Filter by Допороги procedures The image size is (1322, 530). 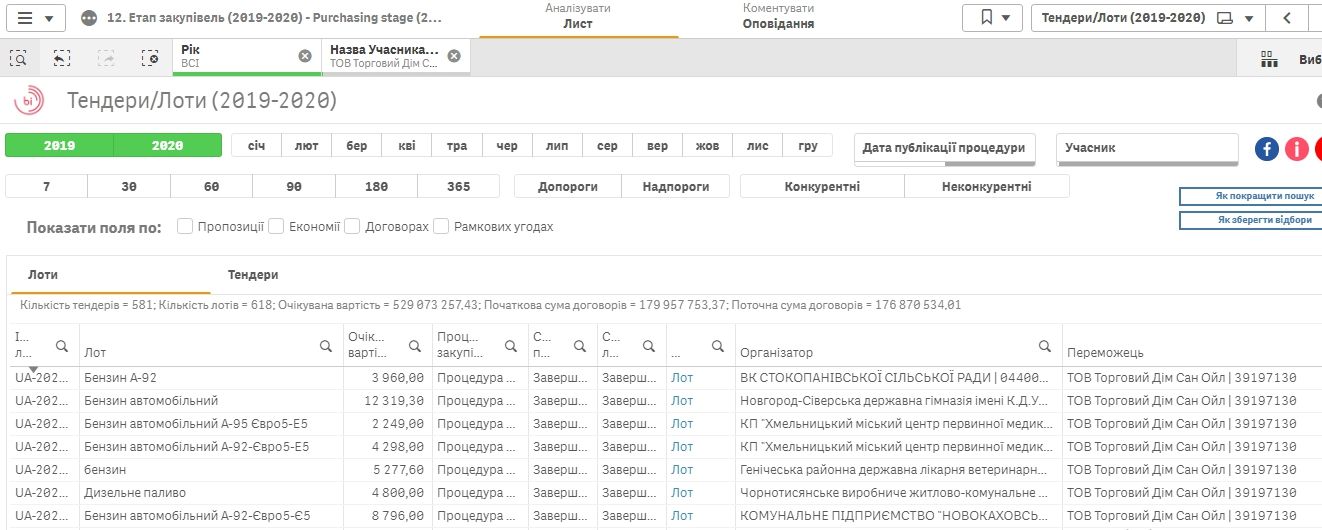click(568, 187)
